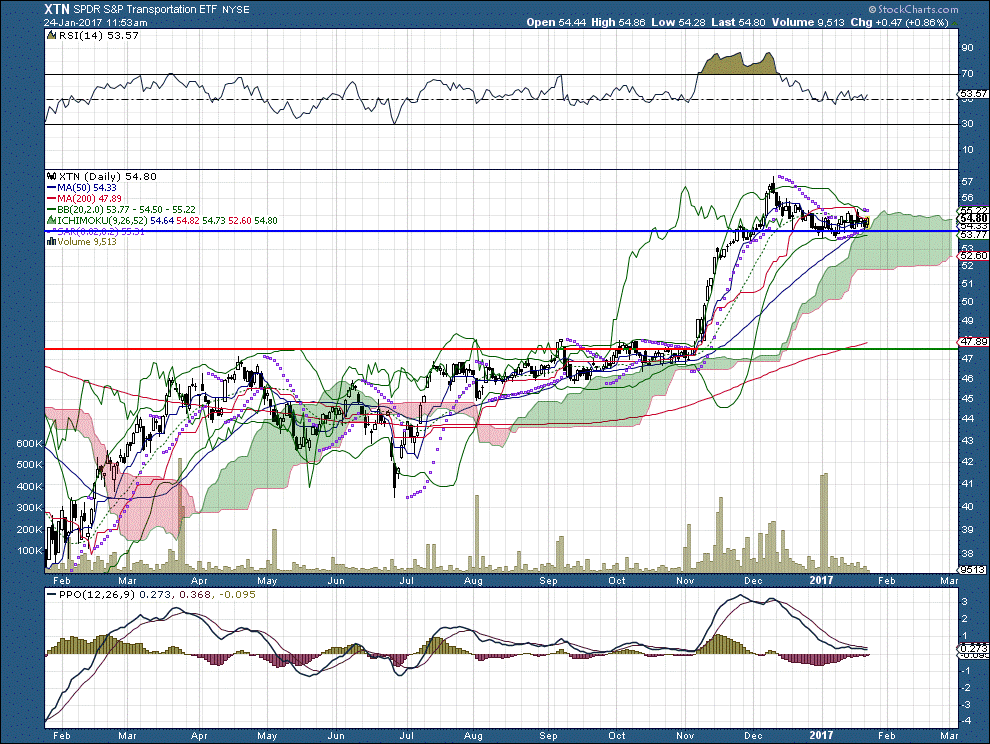Click the NYSE exchange label
The width and height of the screenshot is (990, 744).
click(x=236, y=10)
